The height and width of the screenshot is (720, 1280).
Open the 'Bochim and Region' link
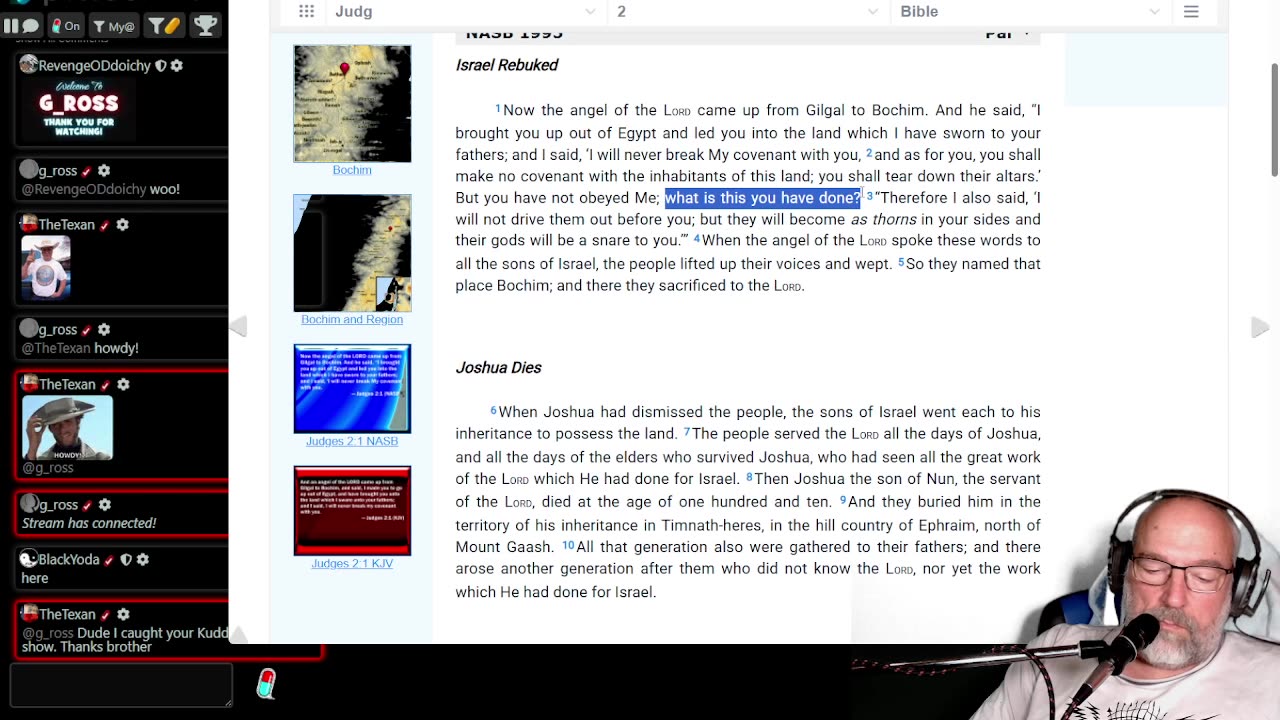[352, 320]
